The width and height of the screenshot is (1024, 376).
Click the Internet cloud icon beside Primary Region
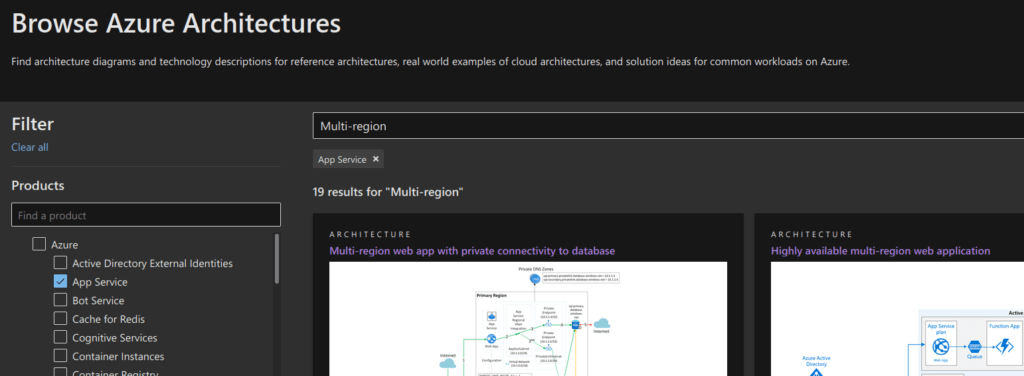601,324
